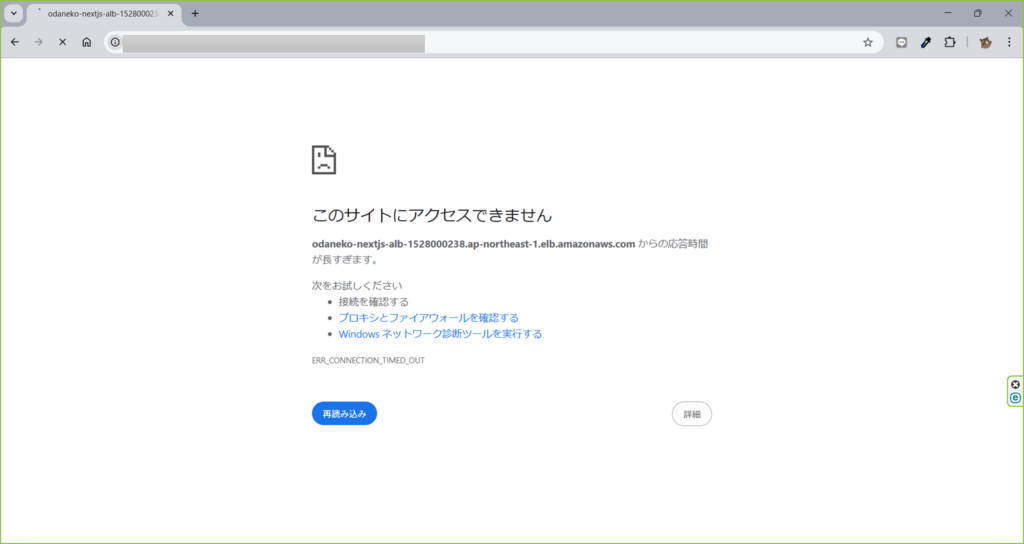Bookmark this page with the star icon
Screen dimensions: 1024x544
(x=867, y=42)
